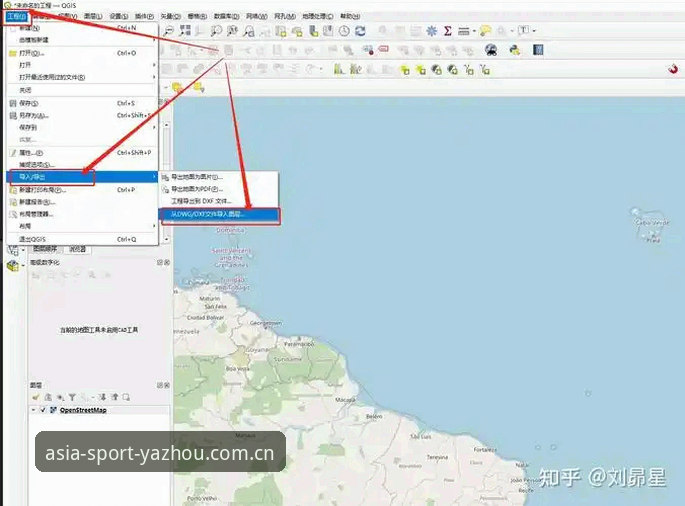Click the filter legend funnel icon
The height and width of the screenshot is (506, 685).
point(72,397)
